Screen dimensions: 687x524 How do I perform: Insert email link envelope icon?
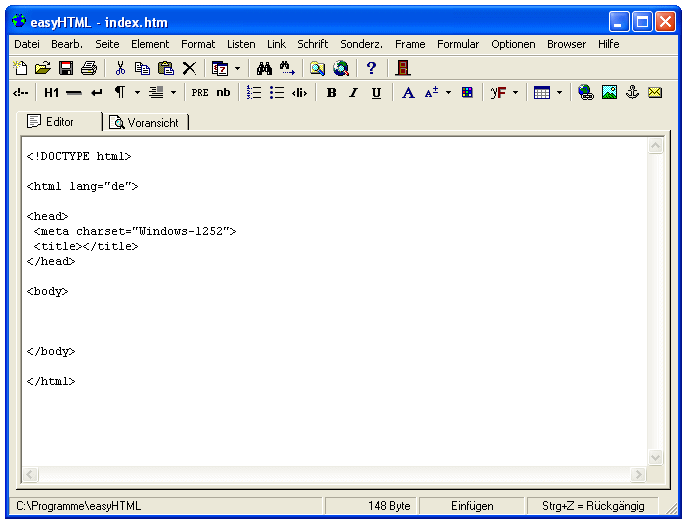[x=655, y=93]
